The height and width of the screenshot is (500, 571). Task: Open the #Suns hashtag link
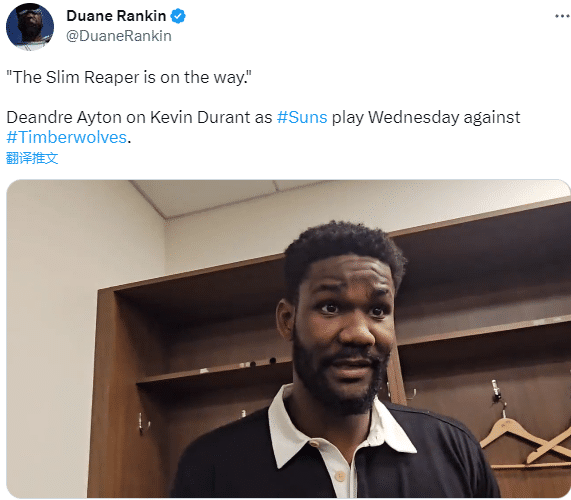(x=302, y=117)
